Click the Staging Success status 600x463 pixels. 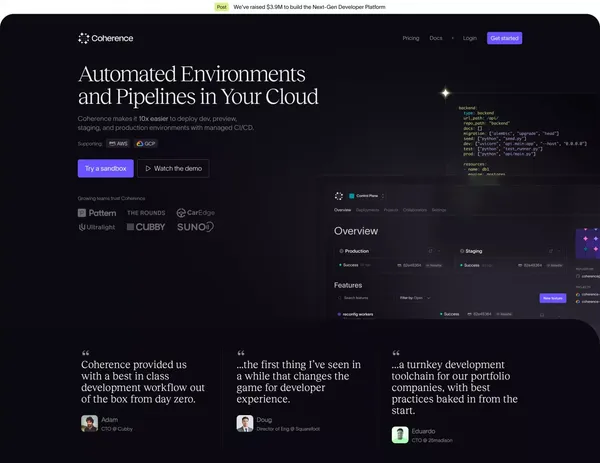pos(470,265)
